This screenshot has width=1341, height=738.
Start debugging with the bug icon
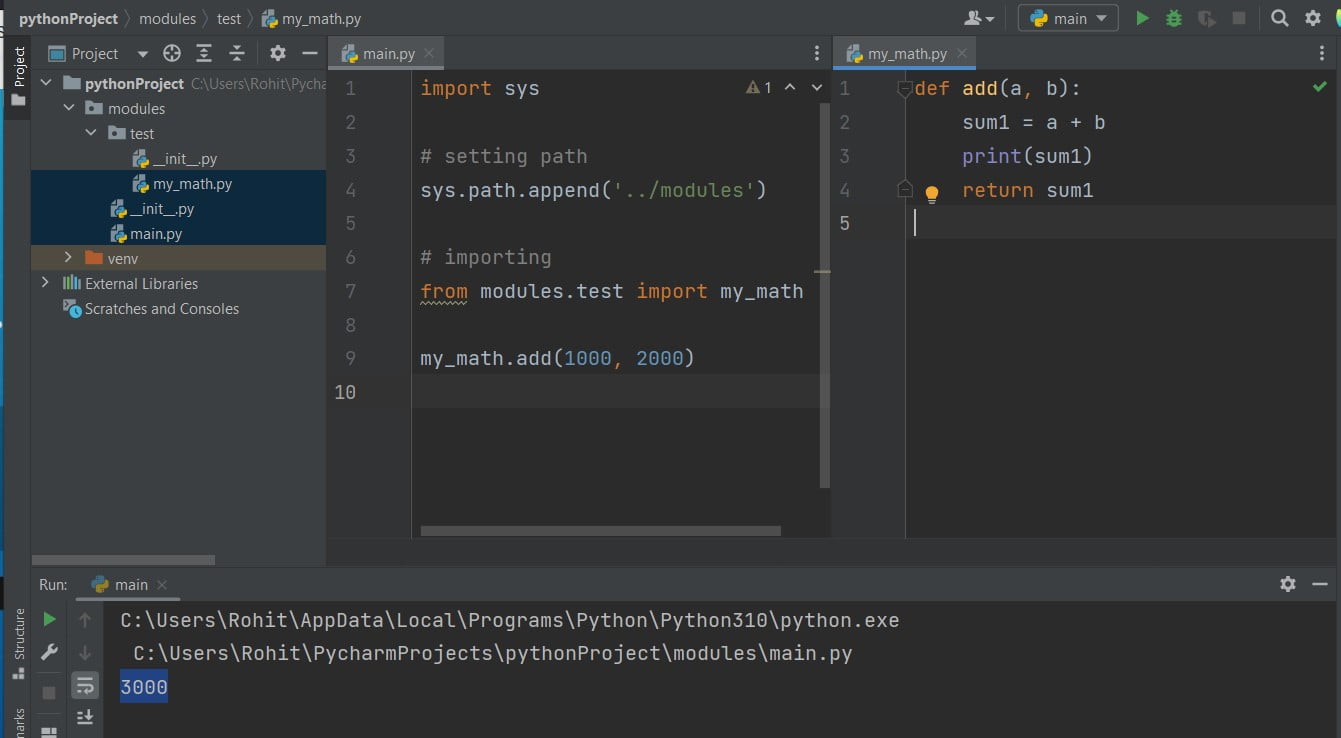tap(1172, 17)
